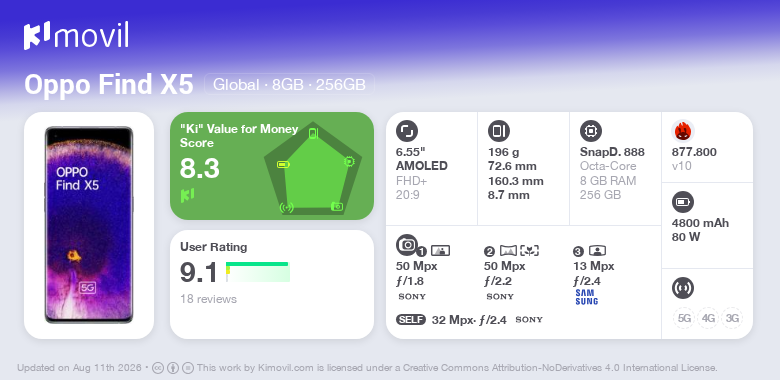The height and width of the screenshot is (380, 780).
Task: Click the camera icon on pentagon chart
Action: click(337, 206)
